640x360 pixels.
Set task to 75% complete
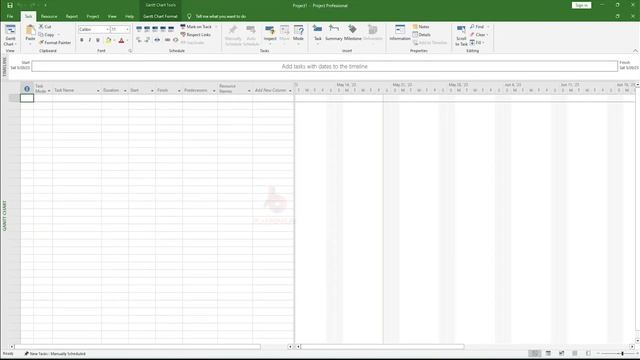point(163,29)
